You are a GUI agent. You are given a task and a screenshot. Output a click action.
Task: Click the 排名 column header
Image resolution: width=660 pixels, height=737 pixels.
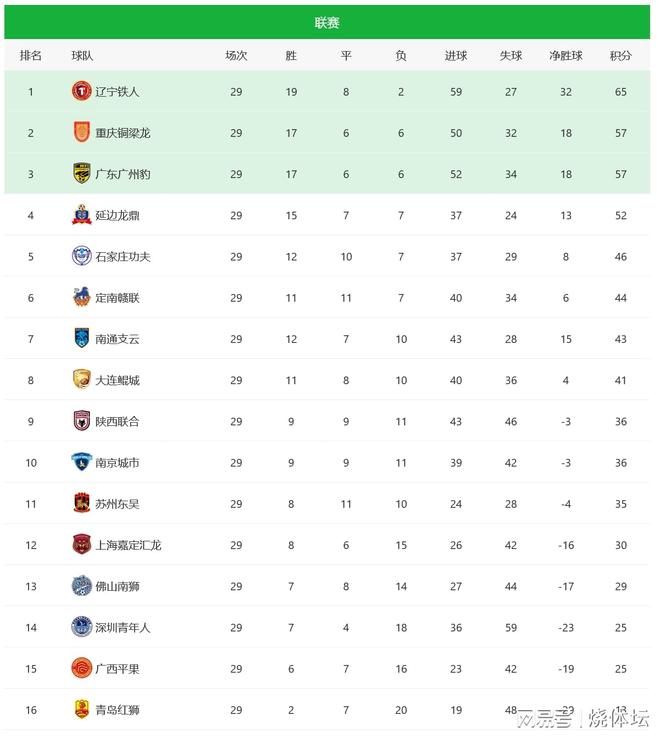coord(31,56)
